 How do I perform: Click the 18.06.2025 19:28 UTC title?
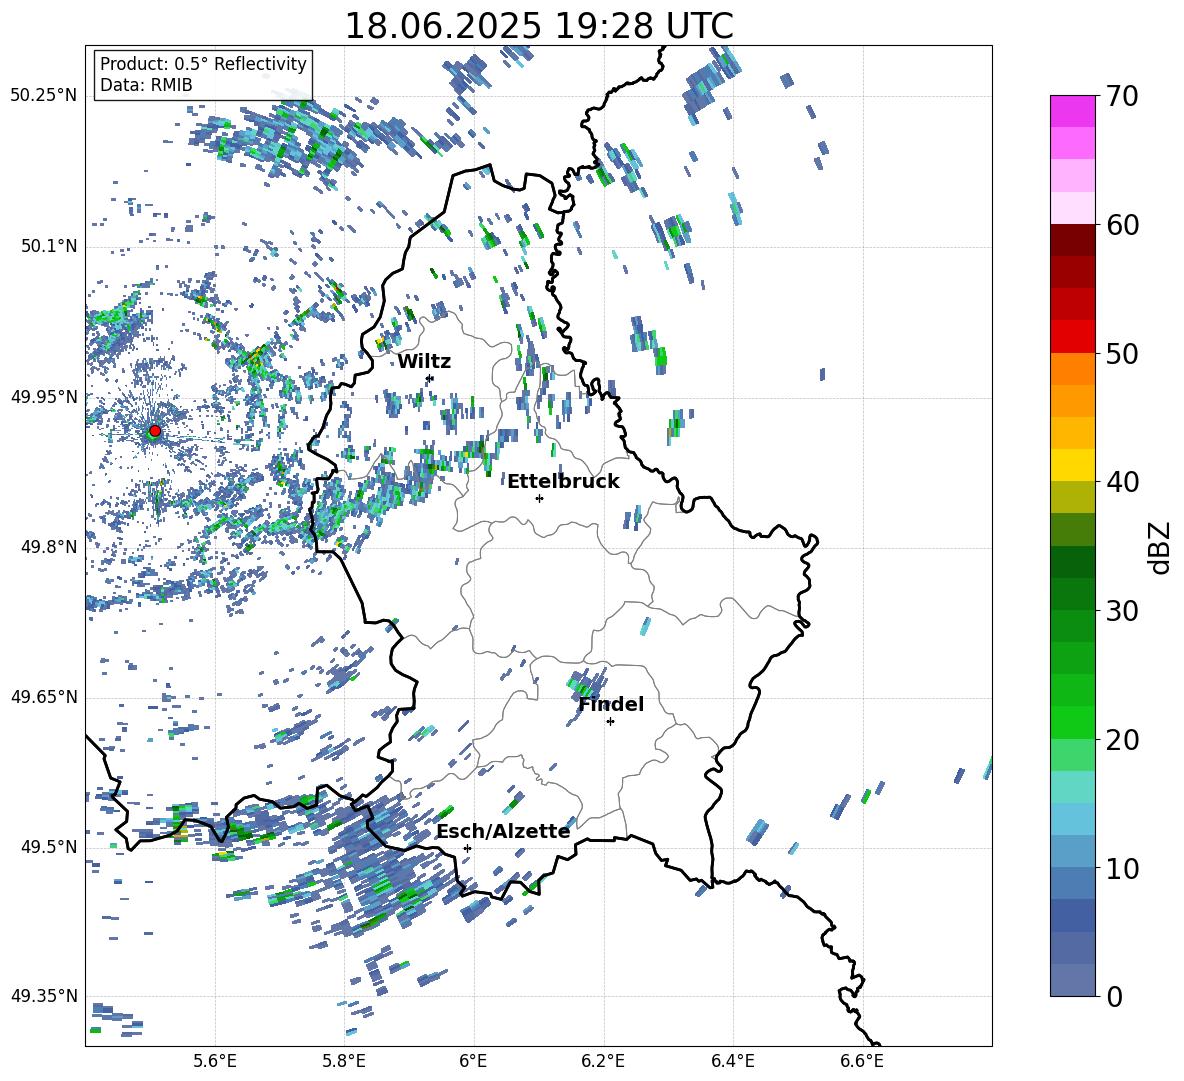pos(538,26)
